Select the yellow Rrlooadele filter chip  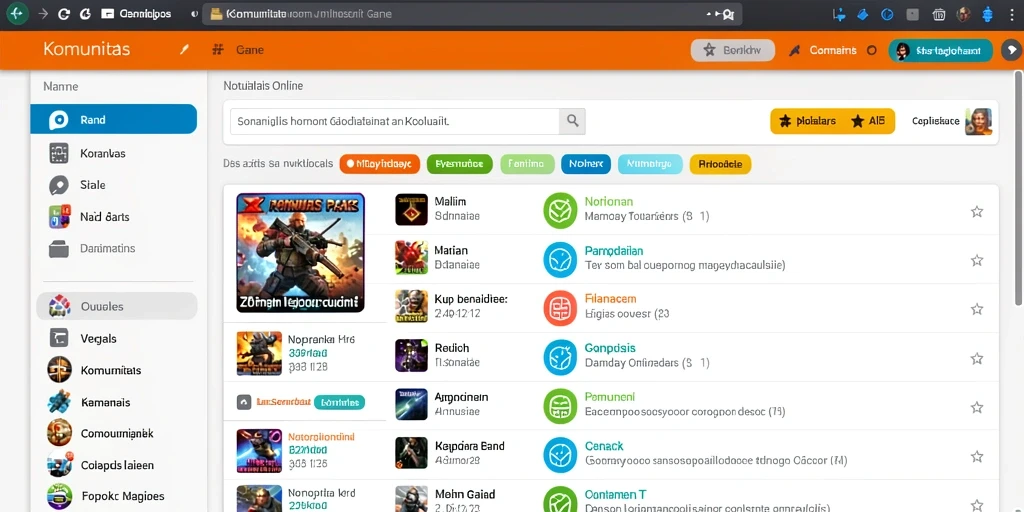720,164
